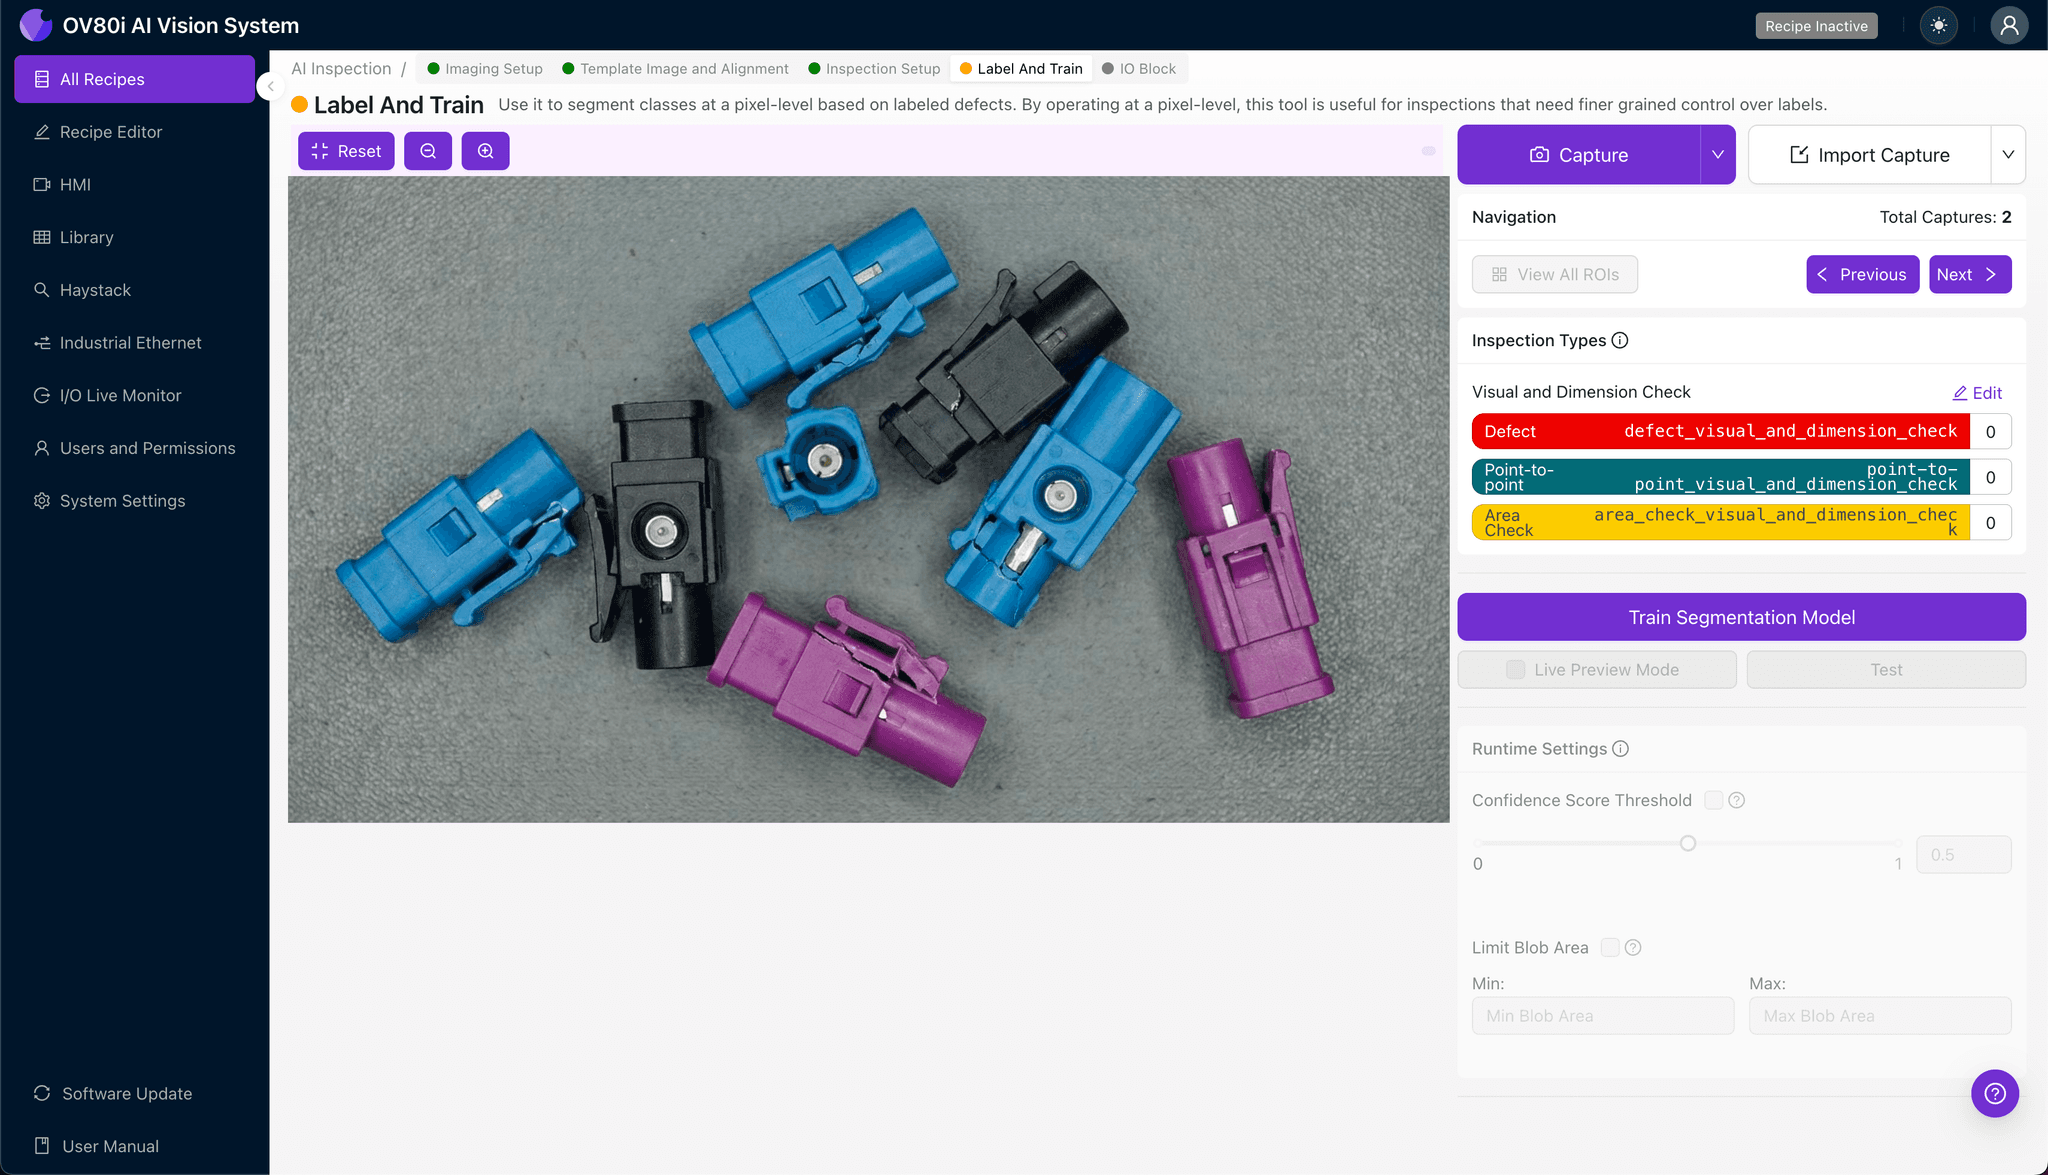The height and width of the screenshot is (1175, 2048).
Task: Switch to the Inspection Setup tab
Action: [874, 69]
